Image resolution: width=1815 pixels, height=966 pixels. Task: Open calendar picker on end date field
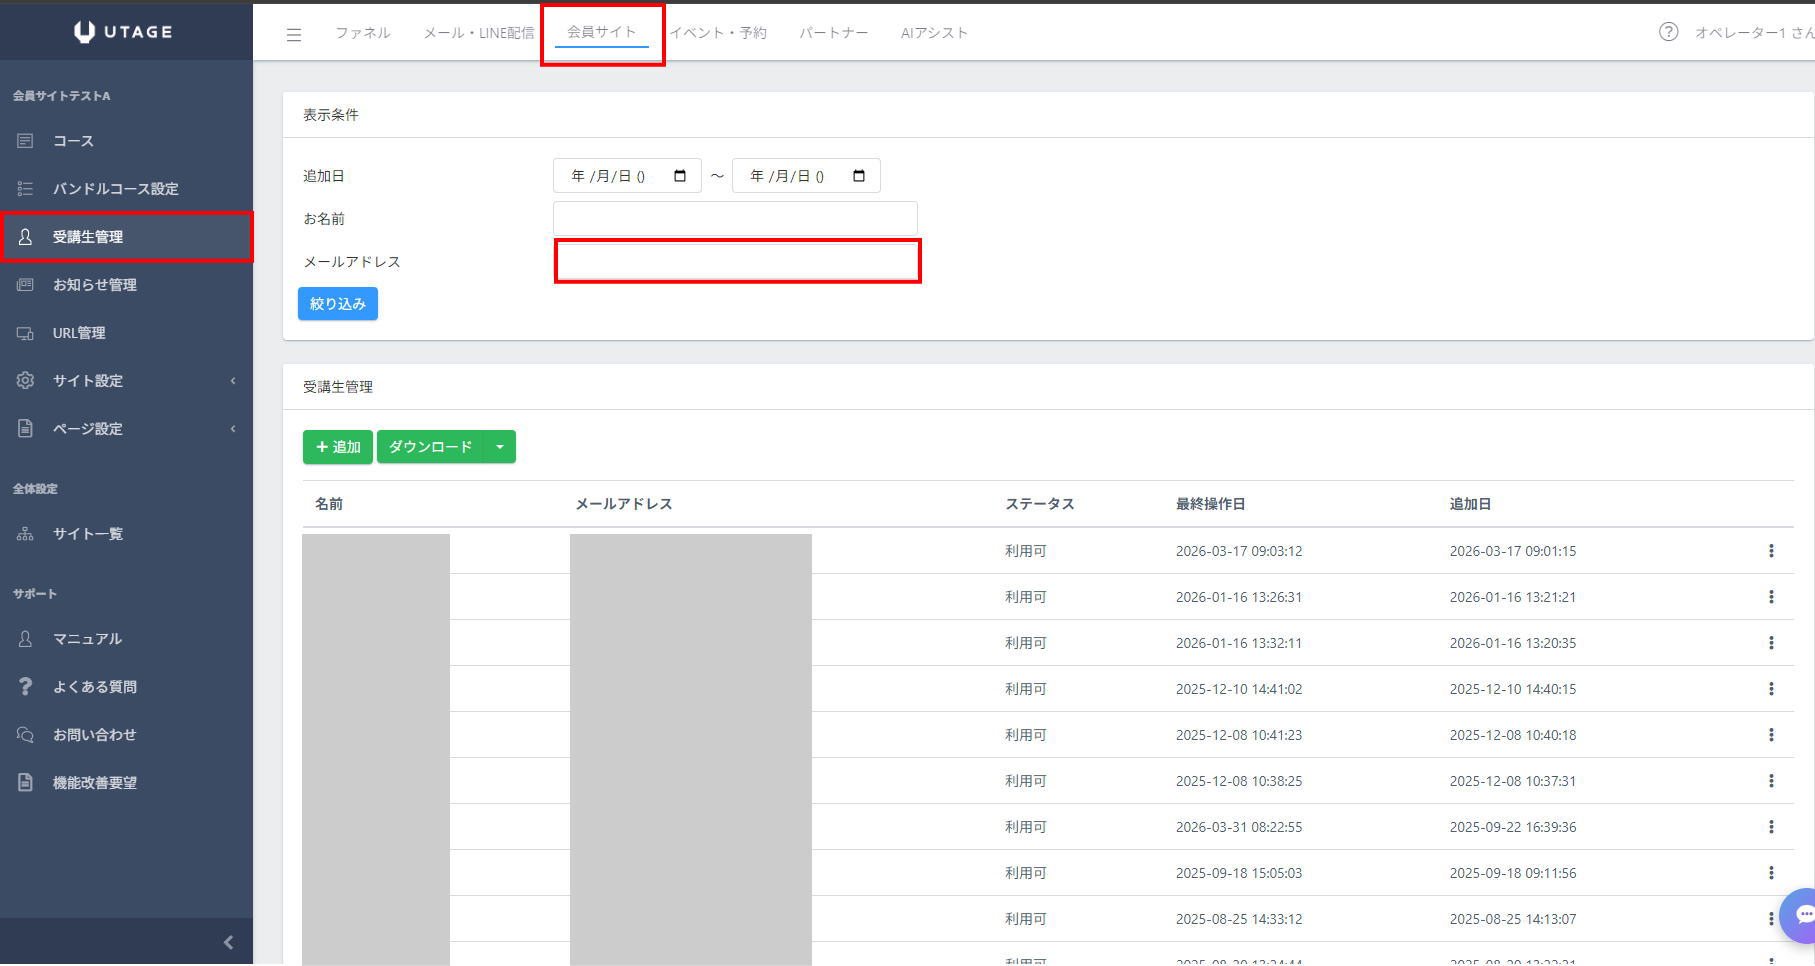tap(859, 176)
